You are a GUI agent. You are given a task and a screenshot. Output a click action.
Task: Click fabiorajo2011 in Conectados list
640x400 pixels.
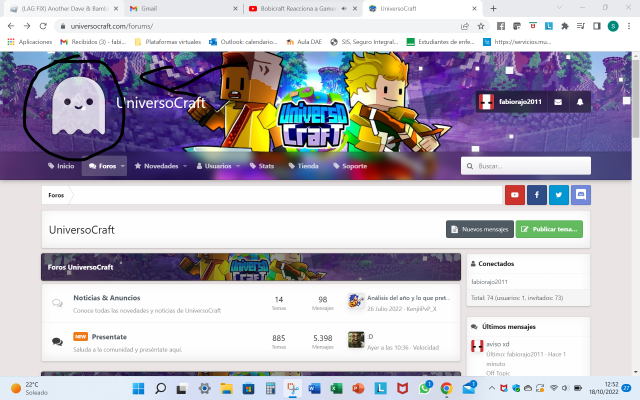489,282
